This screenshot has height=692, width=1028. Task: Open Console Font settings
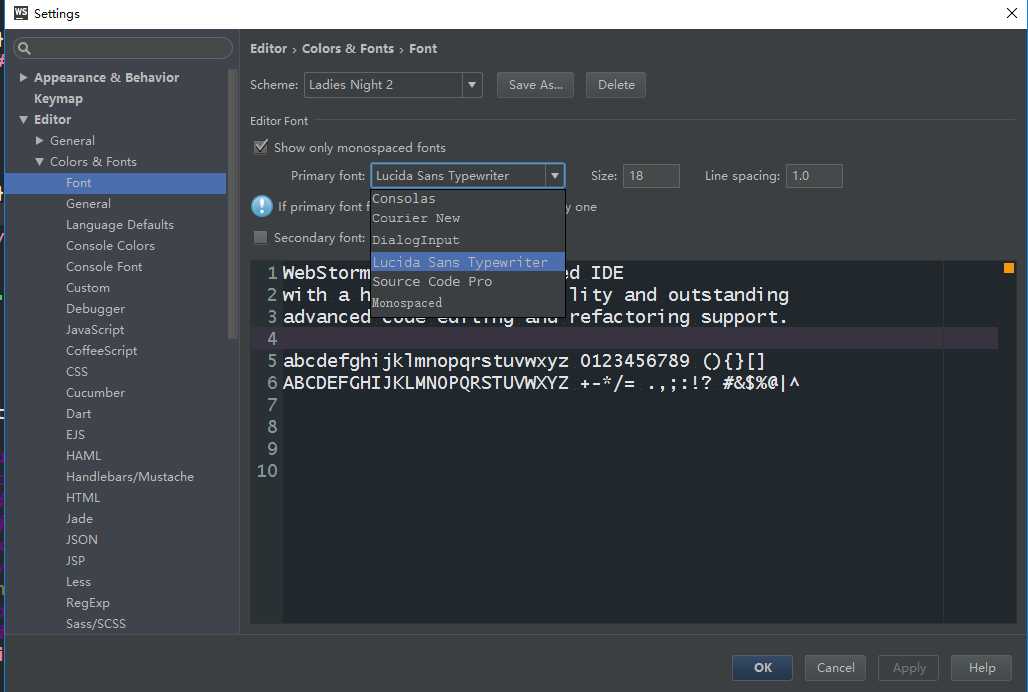point(104,267)
